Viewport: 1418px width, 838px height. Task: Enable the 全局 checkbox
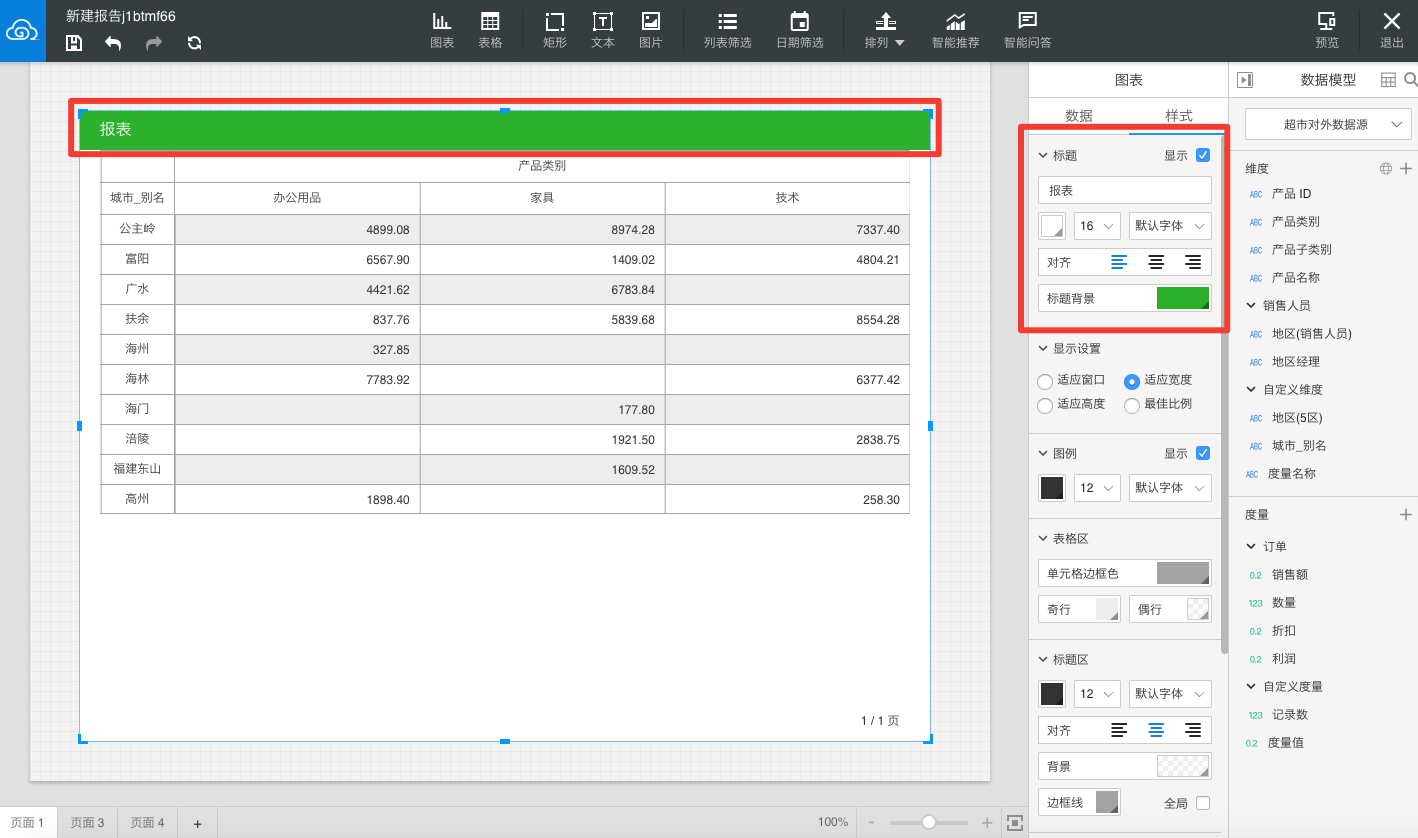click(x=1203, y=803)
